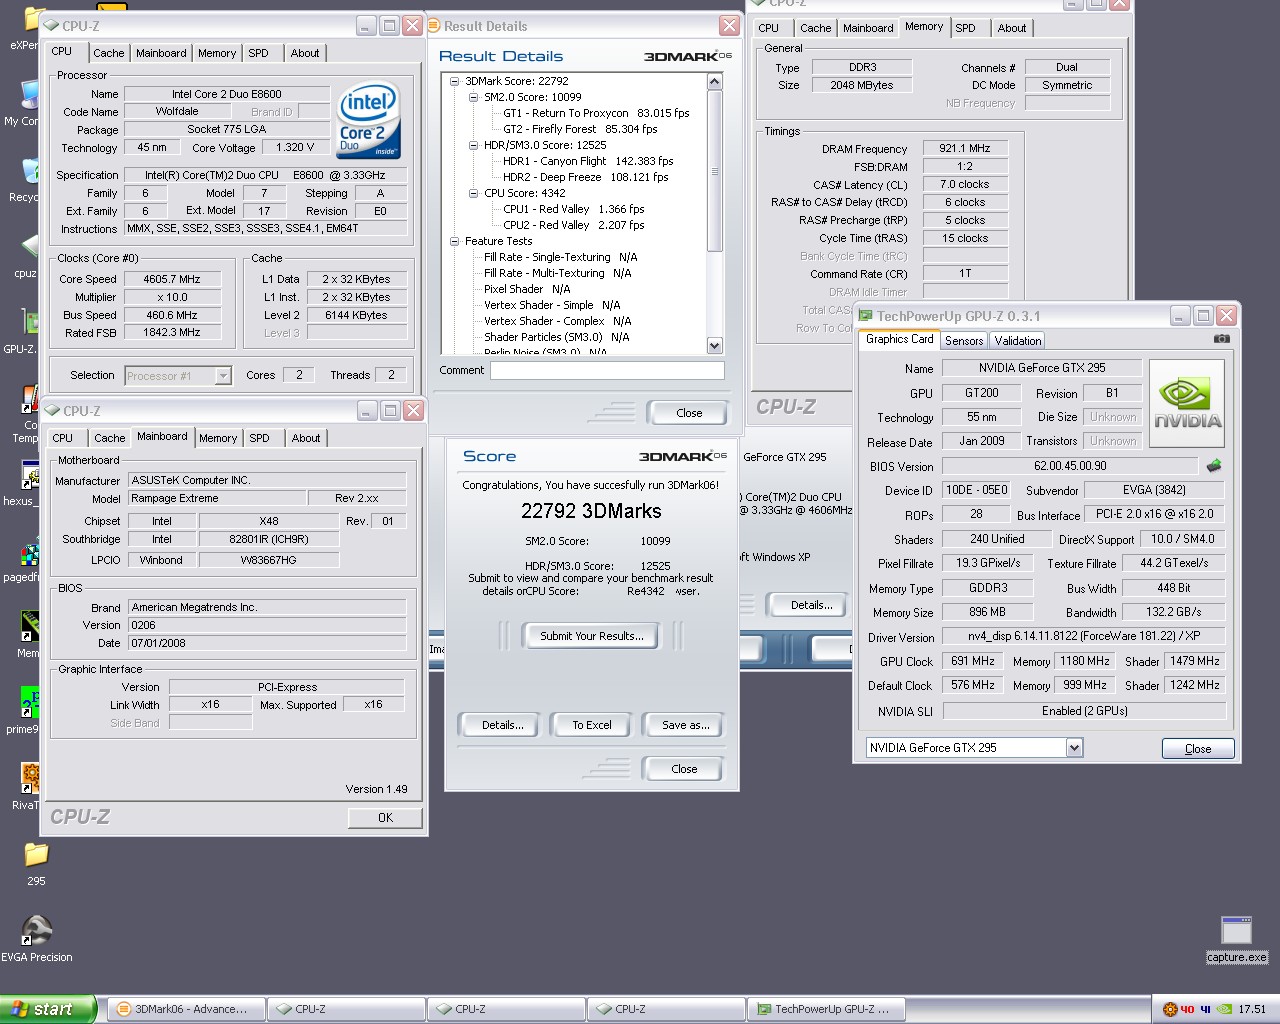
Task: Save the BIOS using GPU-Z chip icon
Action: 1214,465
